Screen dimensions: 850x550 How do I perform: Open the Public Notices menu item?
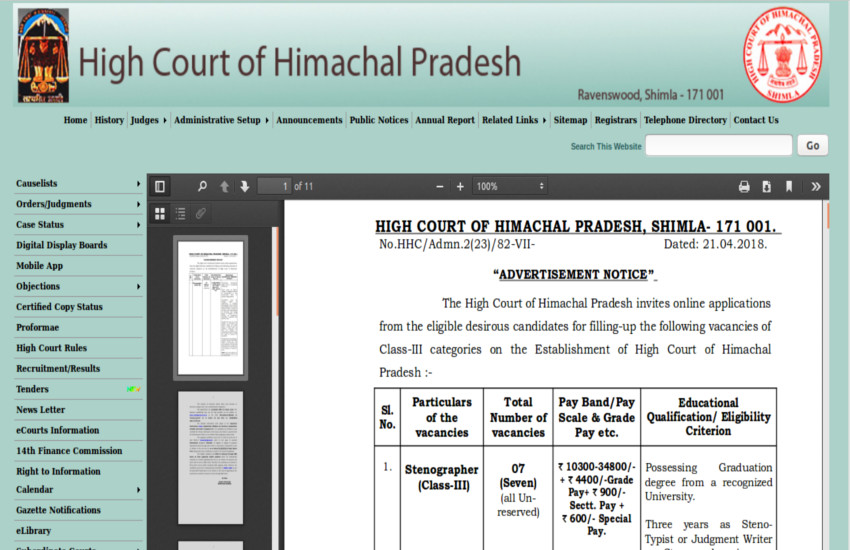click(379, 120)
